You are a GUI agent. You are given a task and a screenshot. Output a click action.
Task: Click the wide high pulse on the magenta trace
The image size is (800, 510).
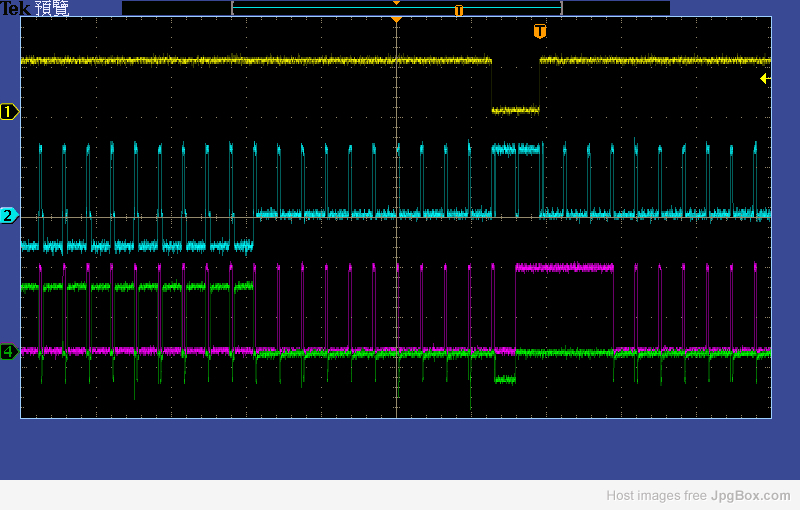[x=564, y=267]
